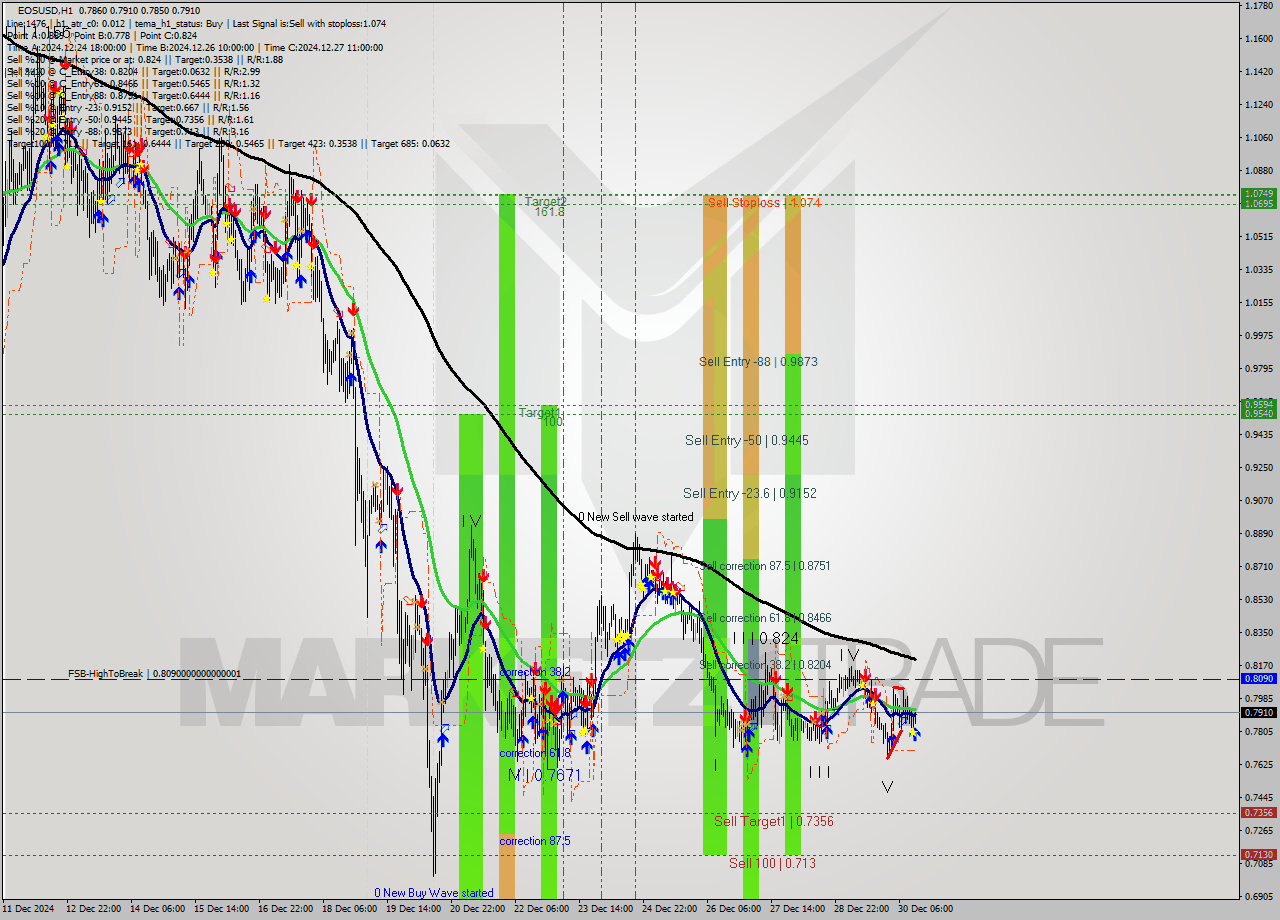Screen dimensions: 1280x920
Task: Click the blue 'correction 87.5' label
Action: pos(535,841)
